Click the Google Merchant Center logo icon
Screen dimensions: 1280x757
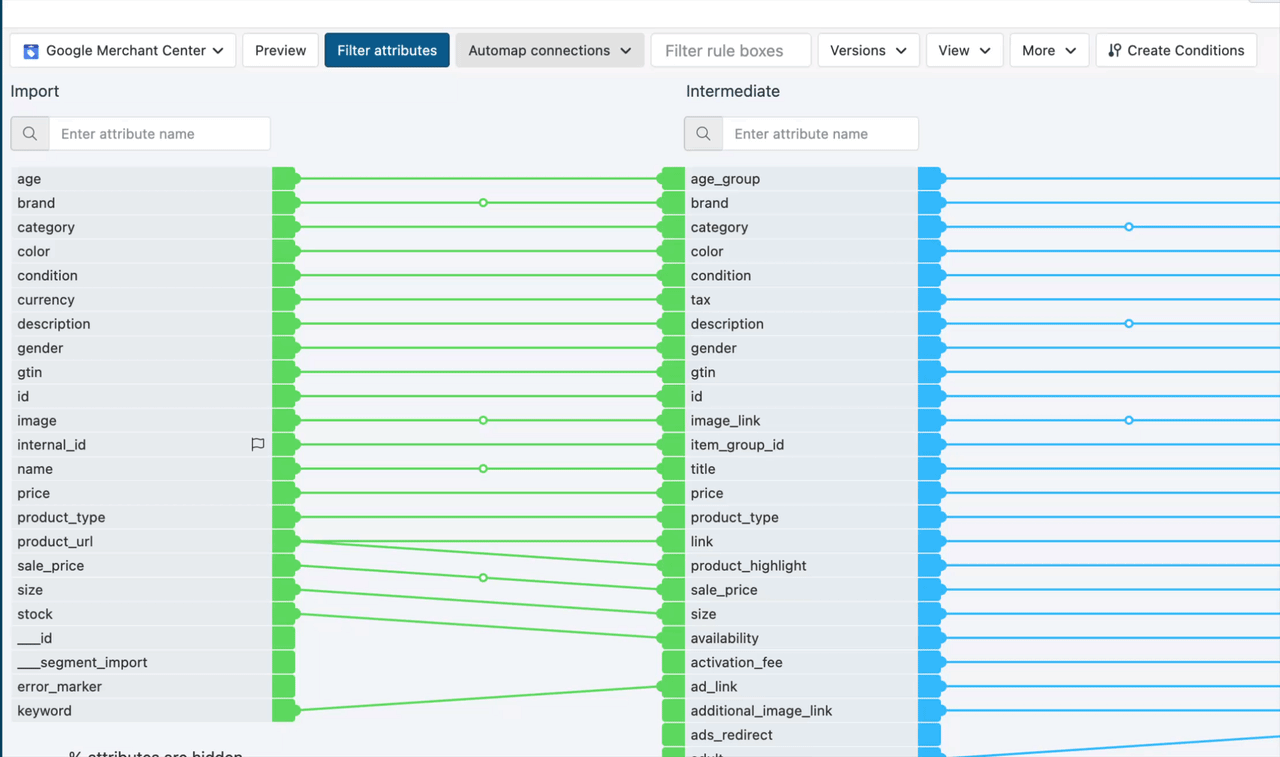(x=31, y=51)
